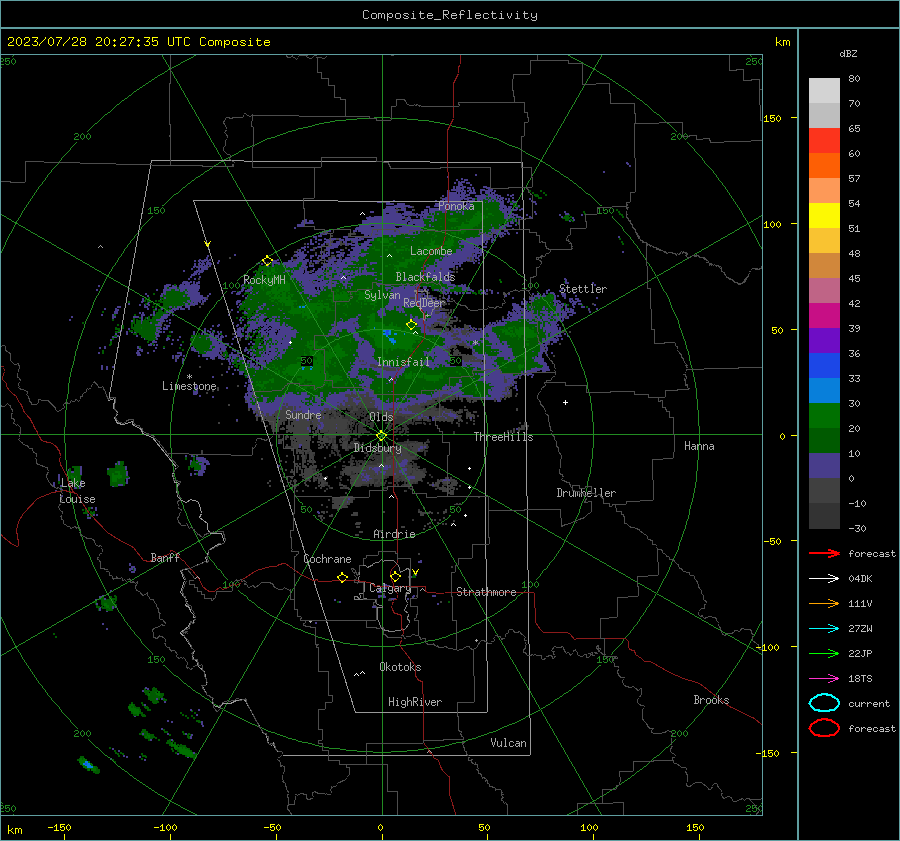Viewport: 900px width, 841px height.
Task: Click the red forecast arrow in legend
Action: 824,553
